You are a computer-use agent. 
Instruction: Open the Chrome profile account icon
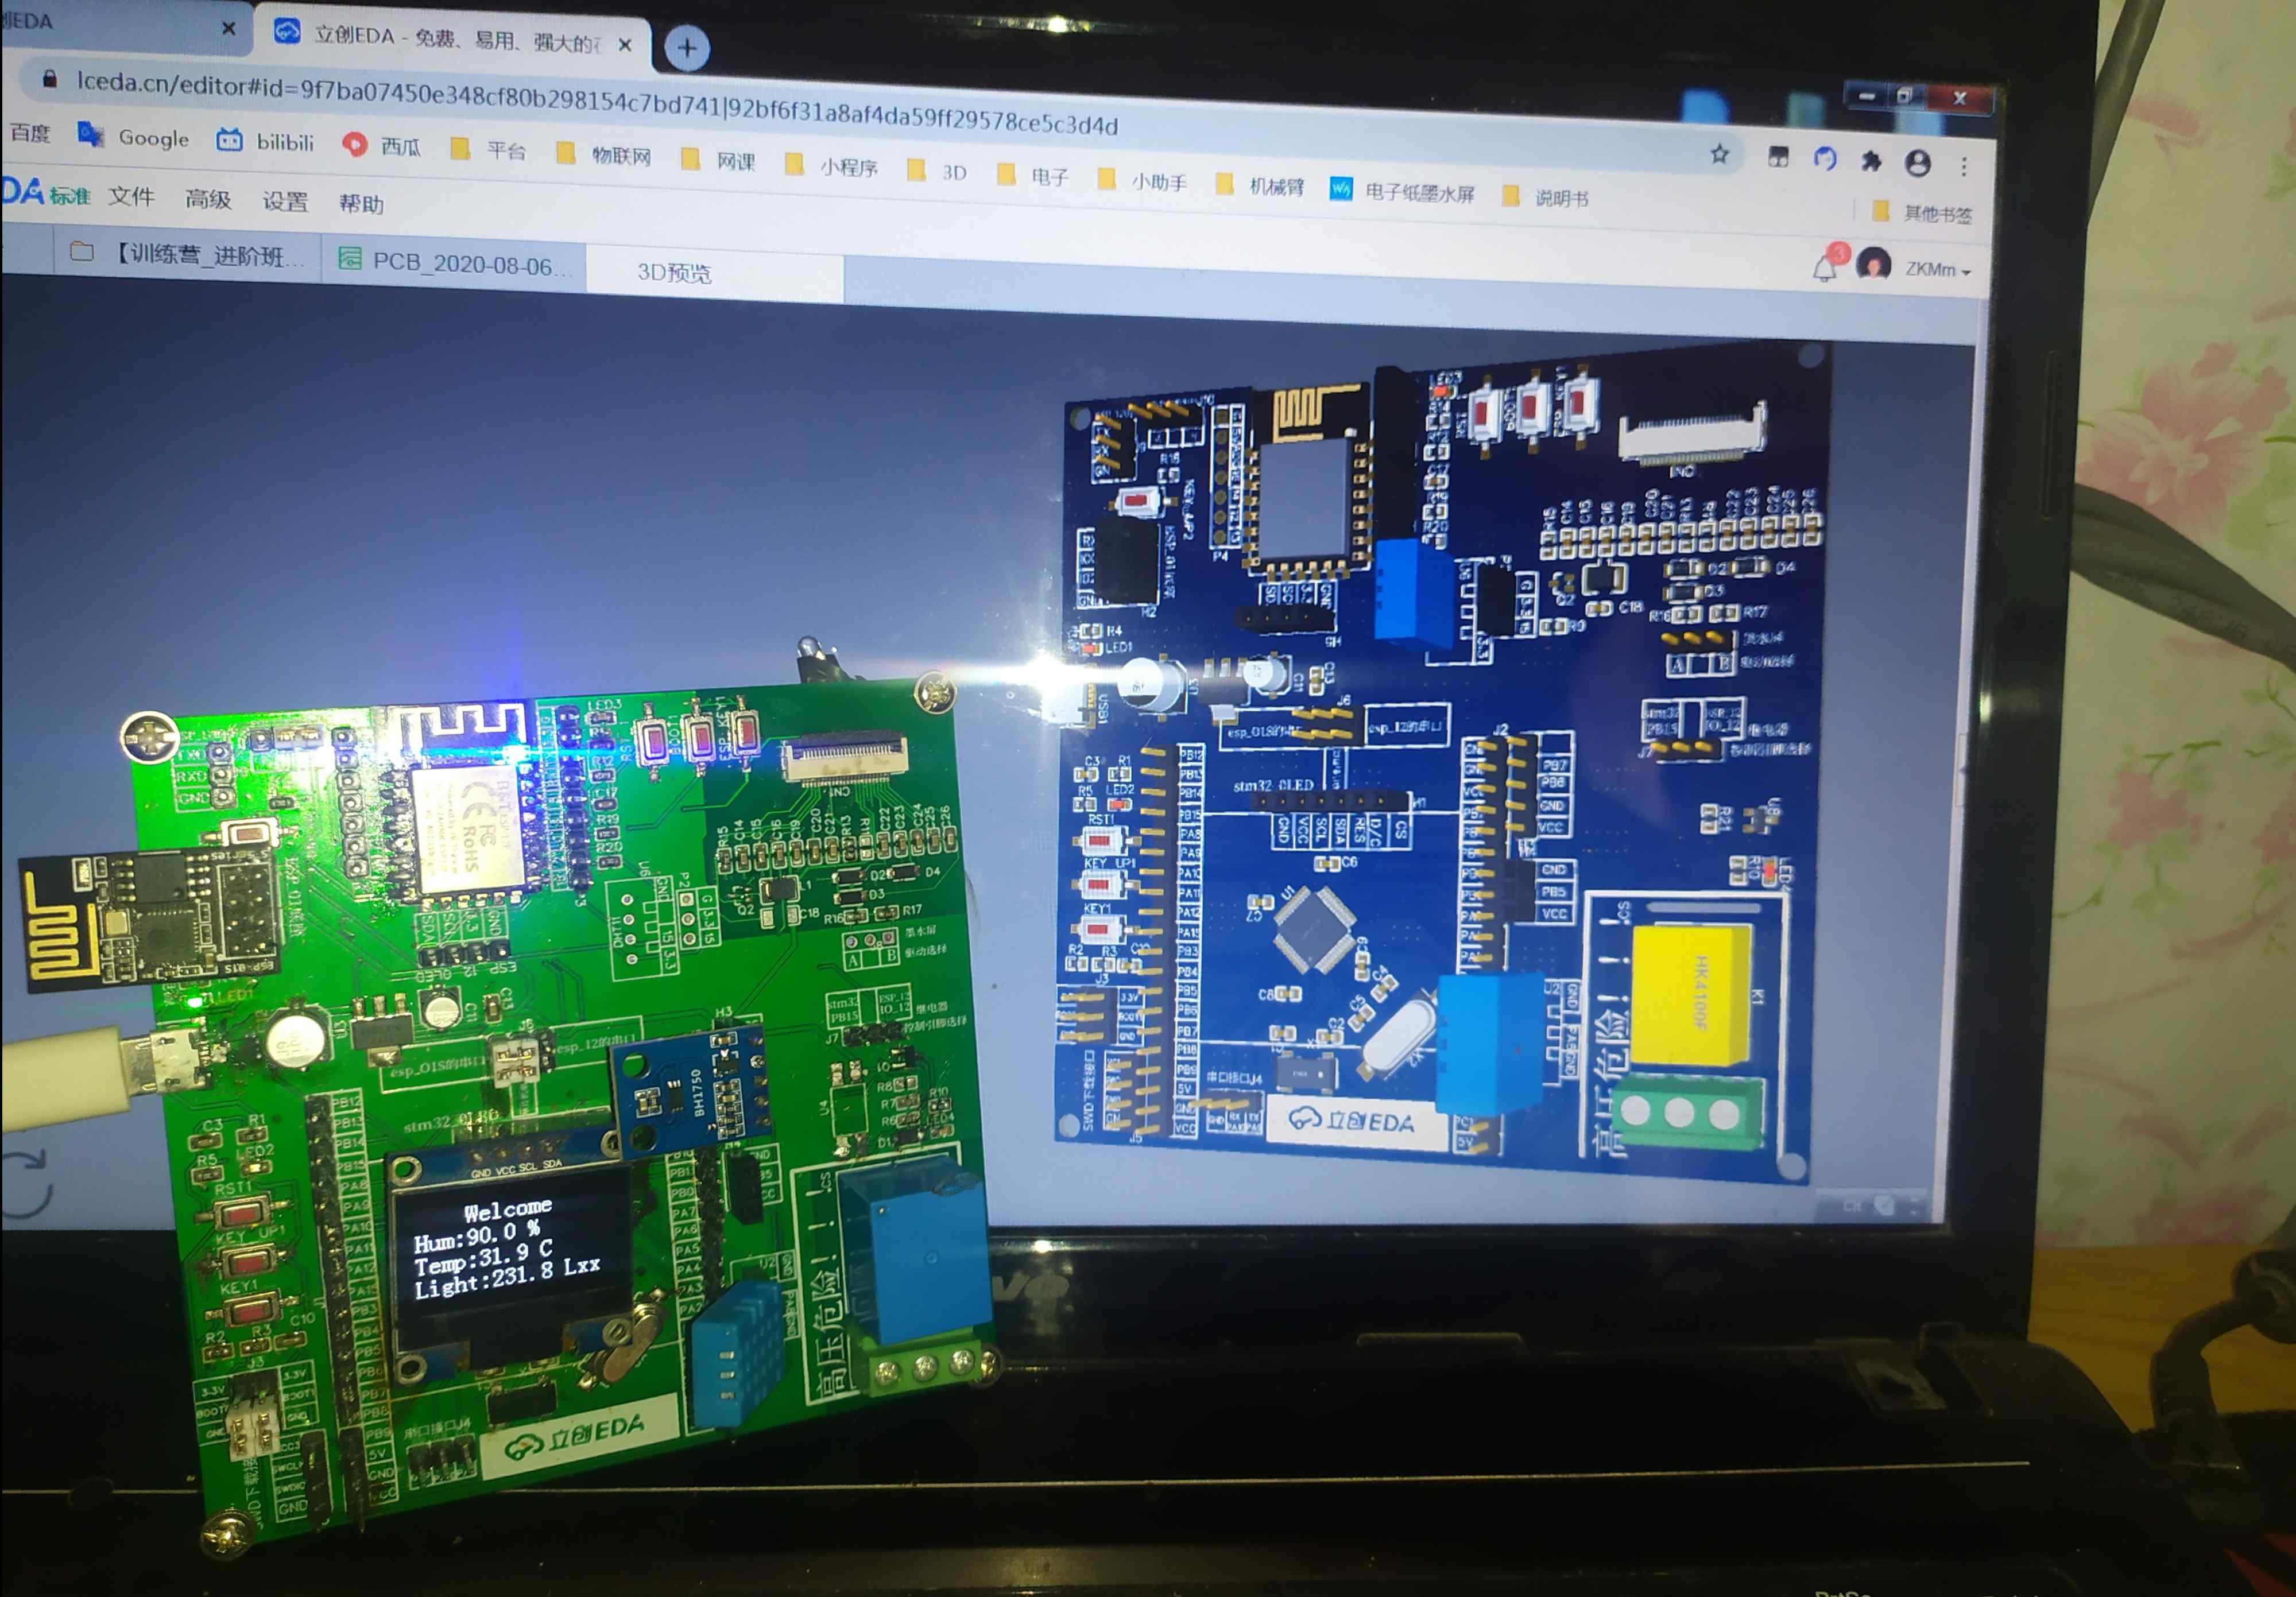(1917, 163)
